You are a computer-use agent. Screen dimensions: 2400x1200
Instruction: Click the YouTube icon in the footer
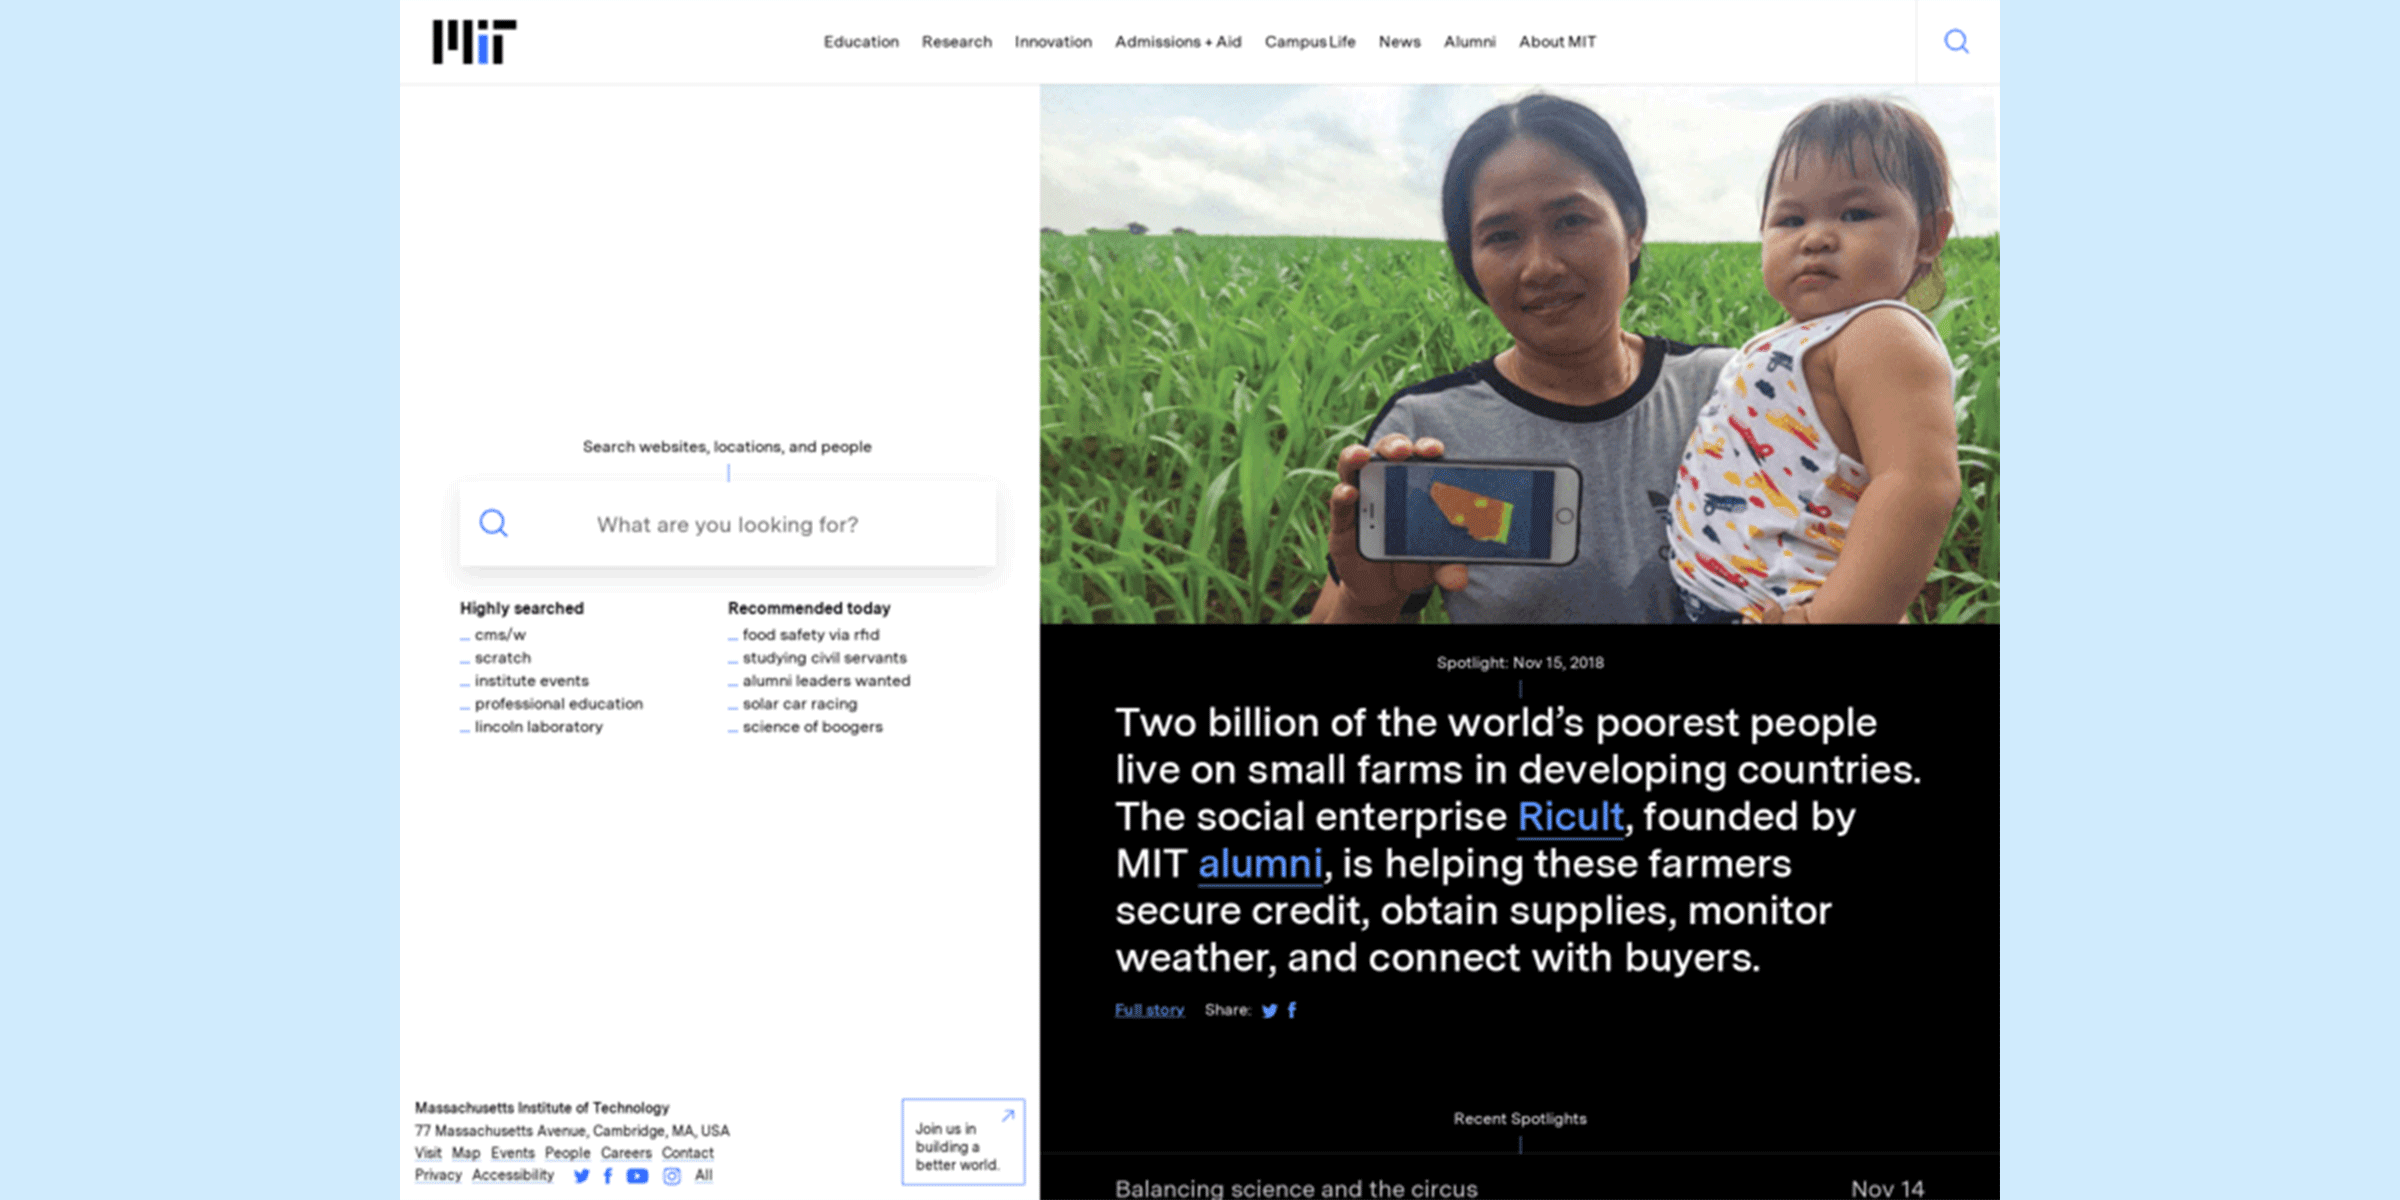[635, 1176]
